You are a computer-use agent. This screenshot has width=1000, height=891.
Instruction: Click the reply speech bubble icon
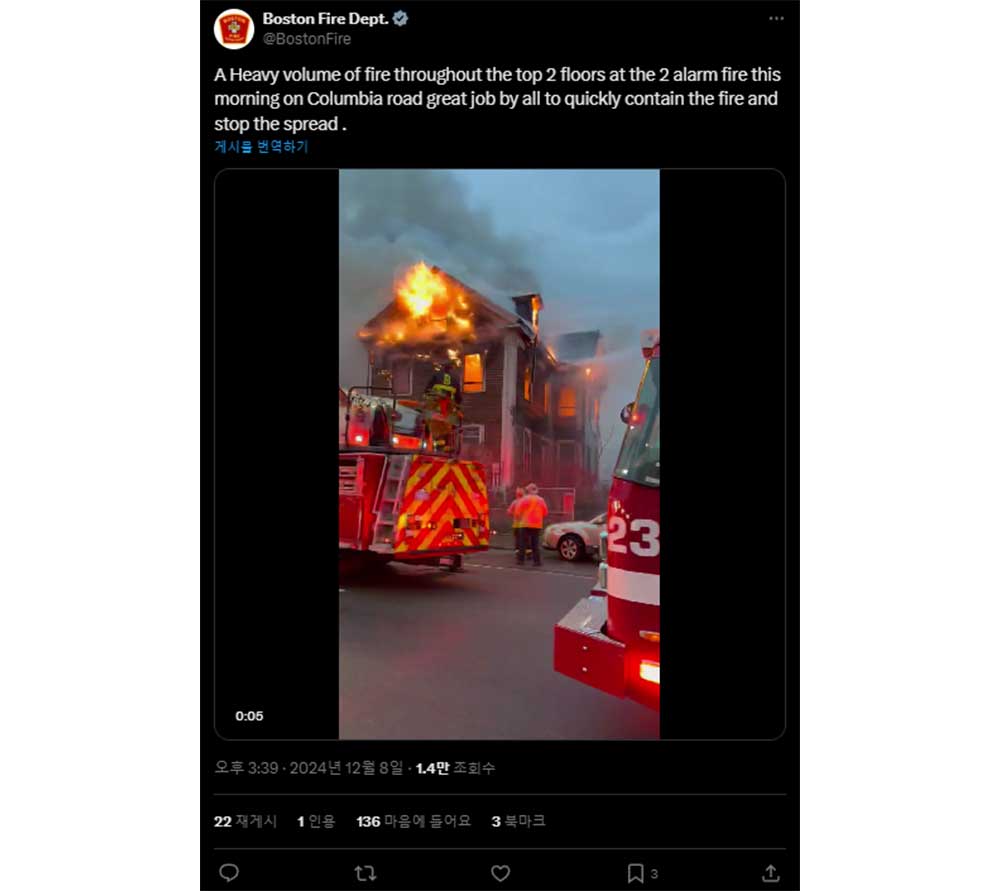pyautogui.click(x=229, y=872)
